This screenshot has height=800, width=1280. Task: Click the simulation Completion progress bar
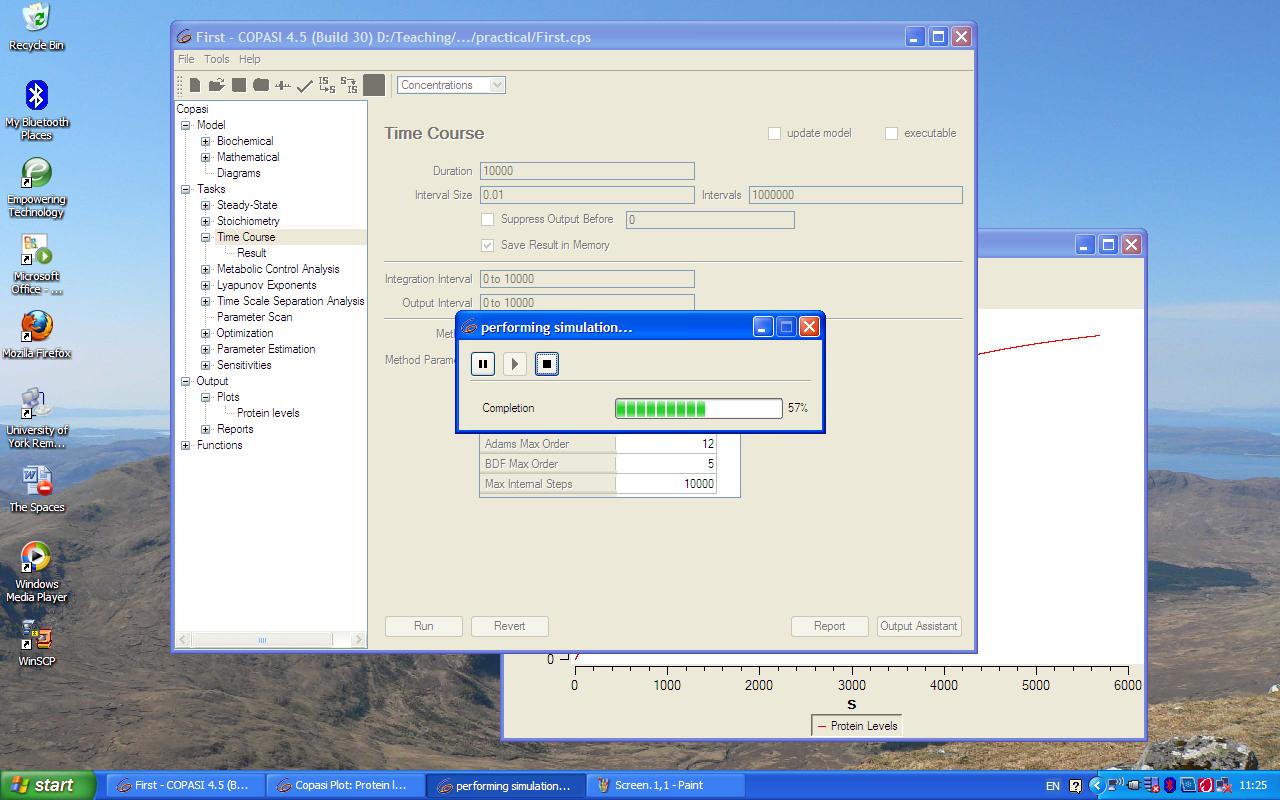(698, 408)
